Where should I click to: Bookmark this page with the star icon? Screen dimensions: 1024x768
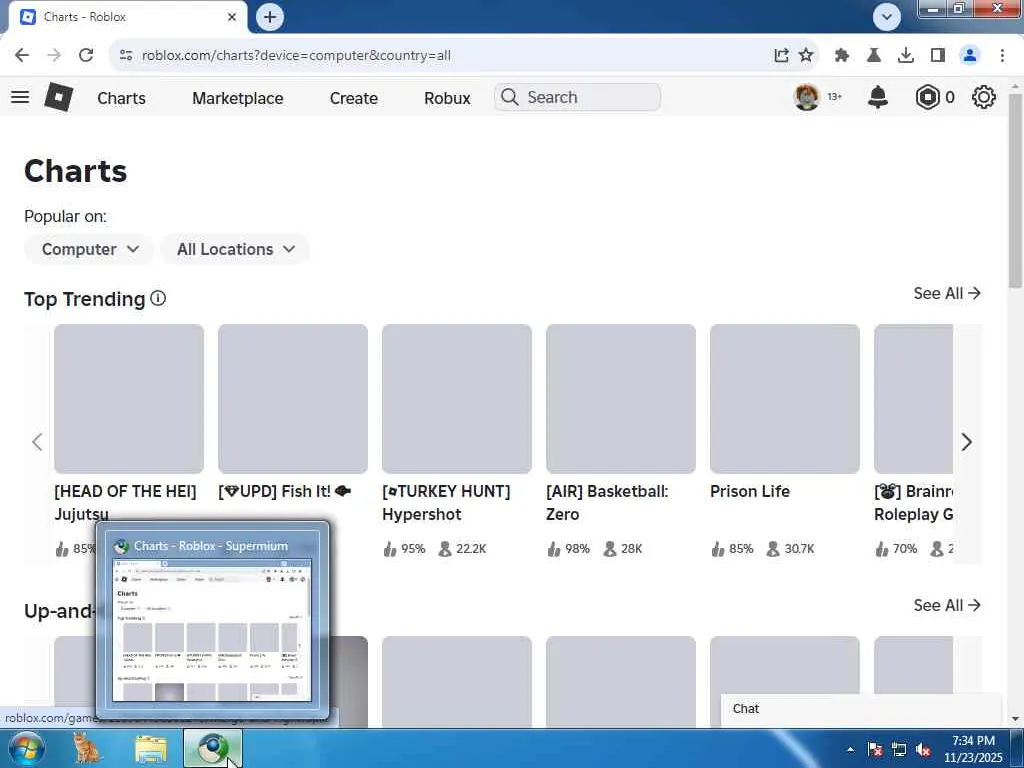(x=806, y=55)
